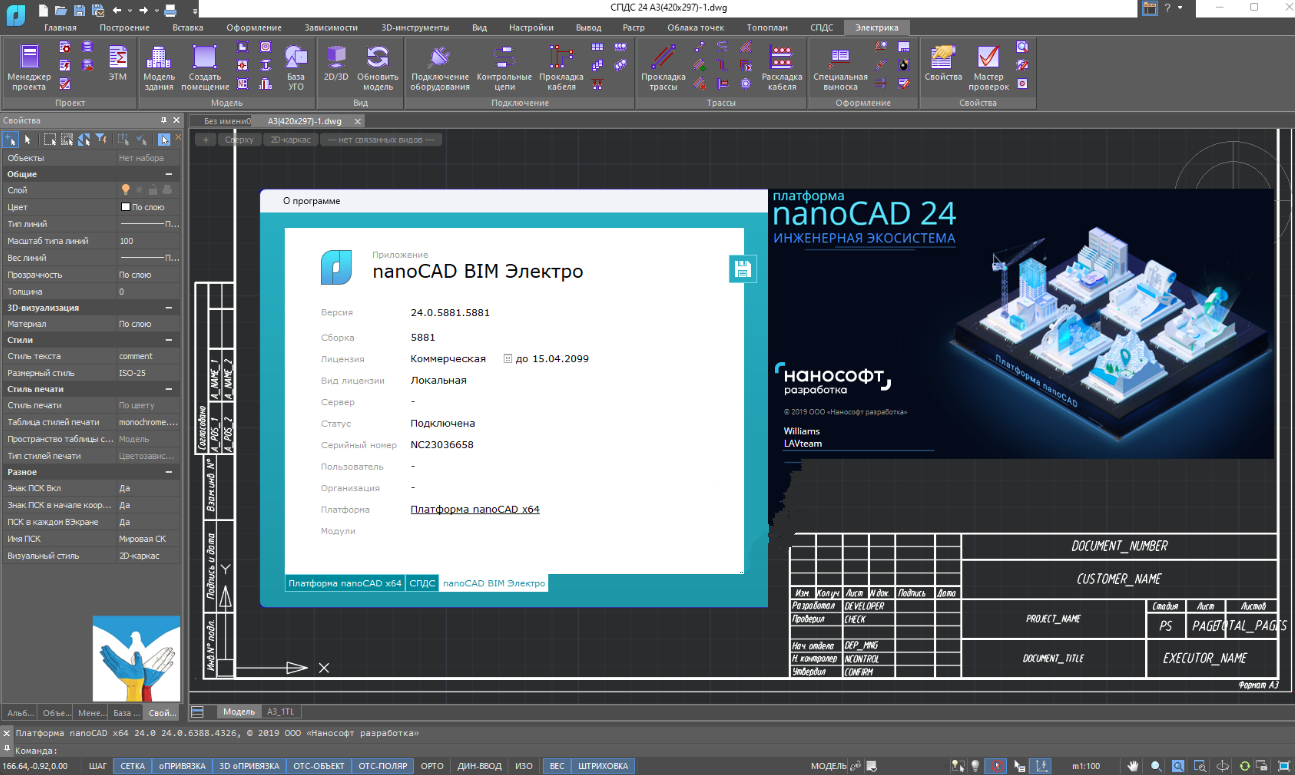The width and height of the screenshot is (1295, 775).
Task: Switch to the СПДС ribbon tab
Action: [x=822, y=27]
